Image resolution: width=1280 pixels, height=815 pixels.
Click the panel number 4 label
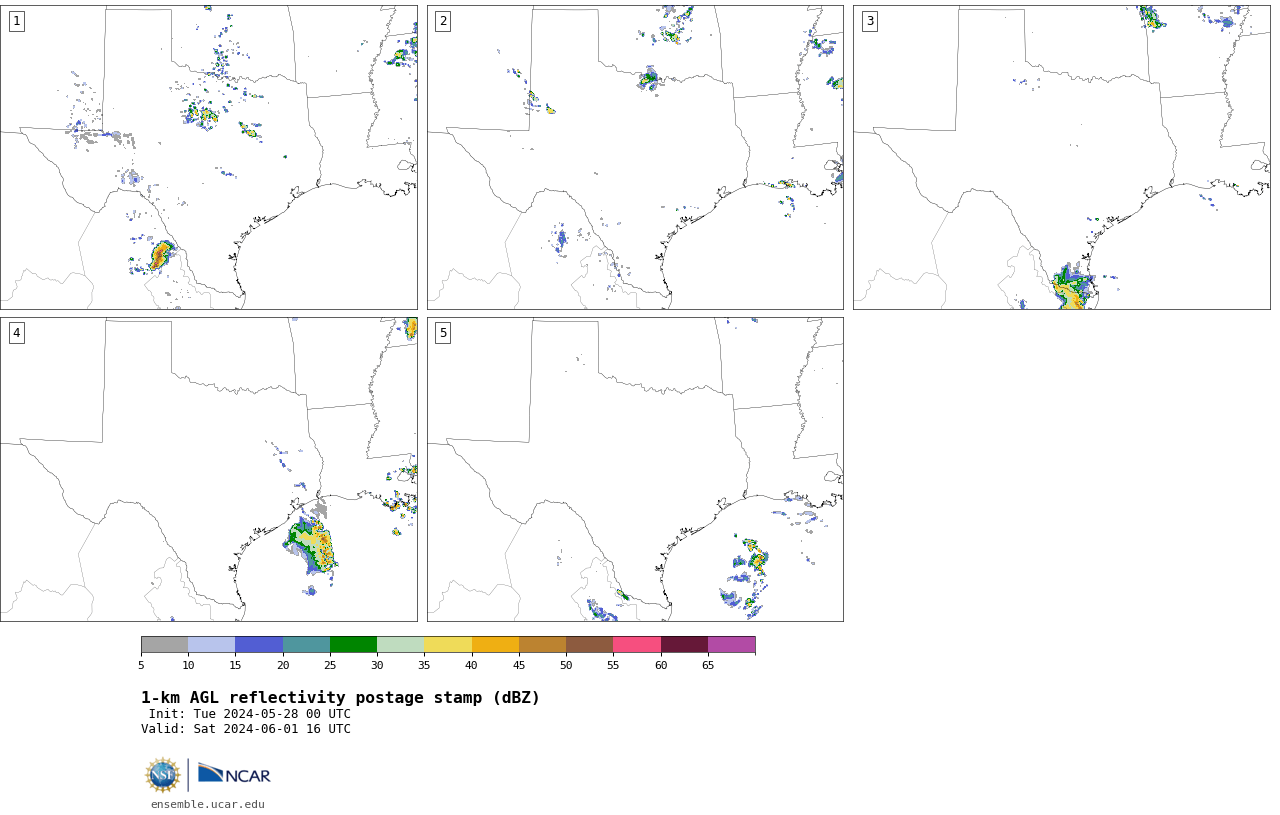tap(16, 333)
